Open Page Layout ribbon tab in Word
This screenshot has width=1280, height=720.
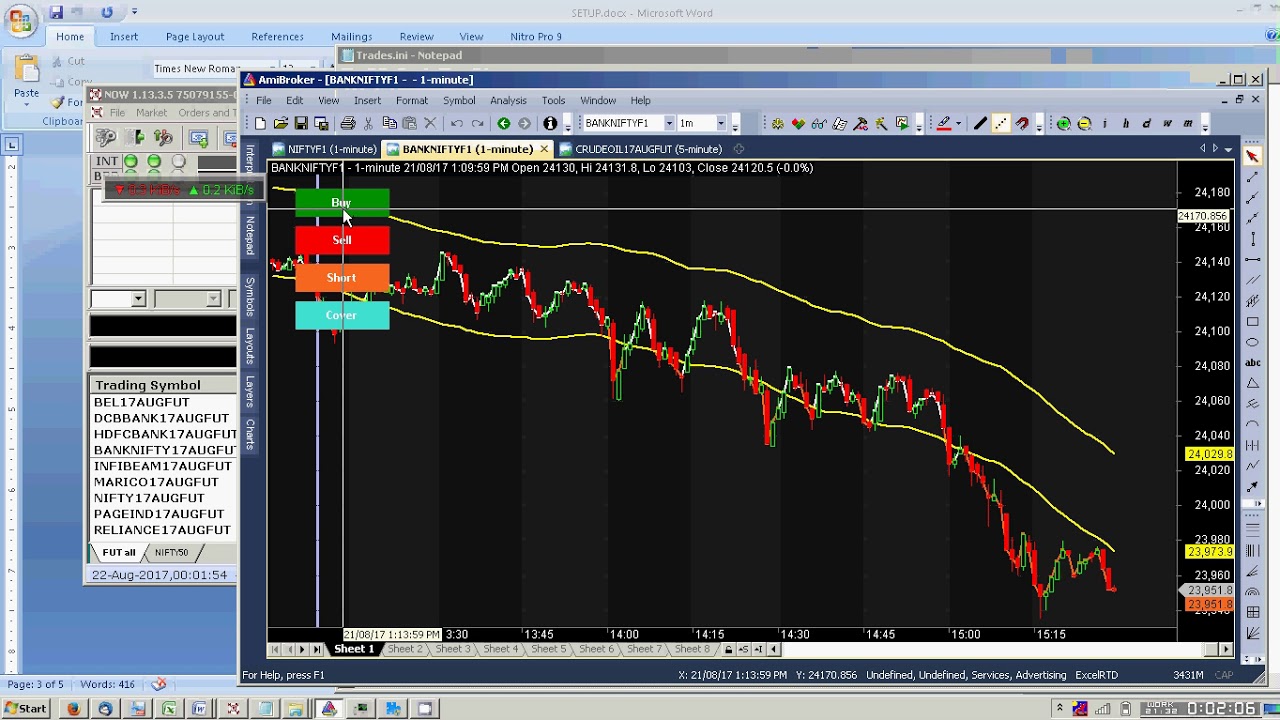(195, 36)
